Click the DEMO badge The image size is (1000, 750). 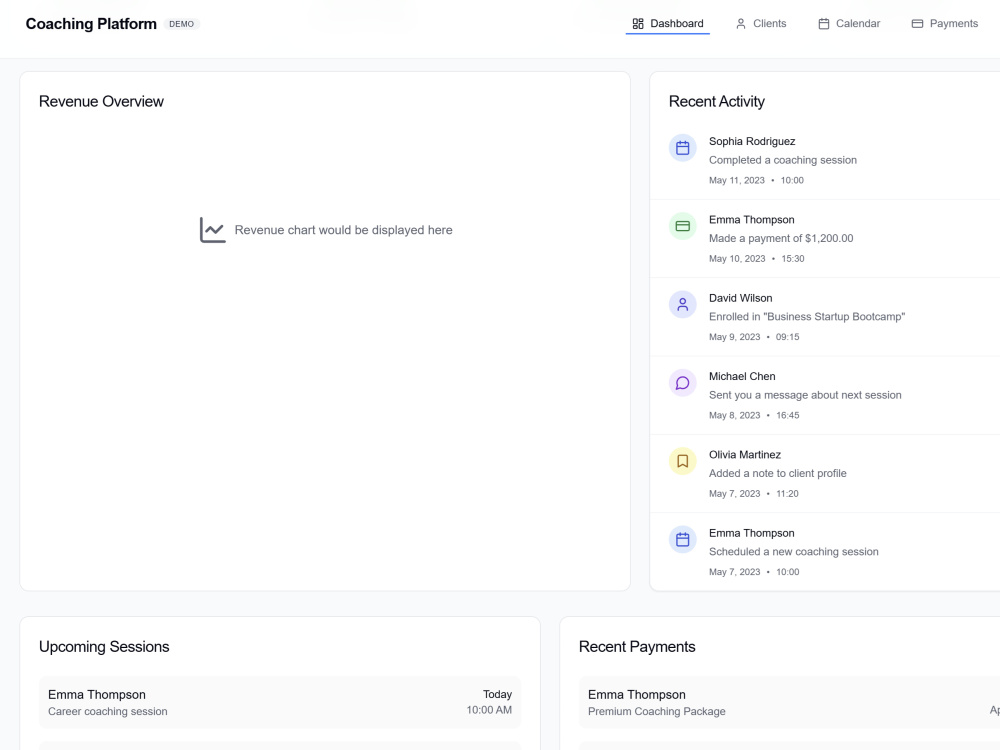[182, 24]
